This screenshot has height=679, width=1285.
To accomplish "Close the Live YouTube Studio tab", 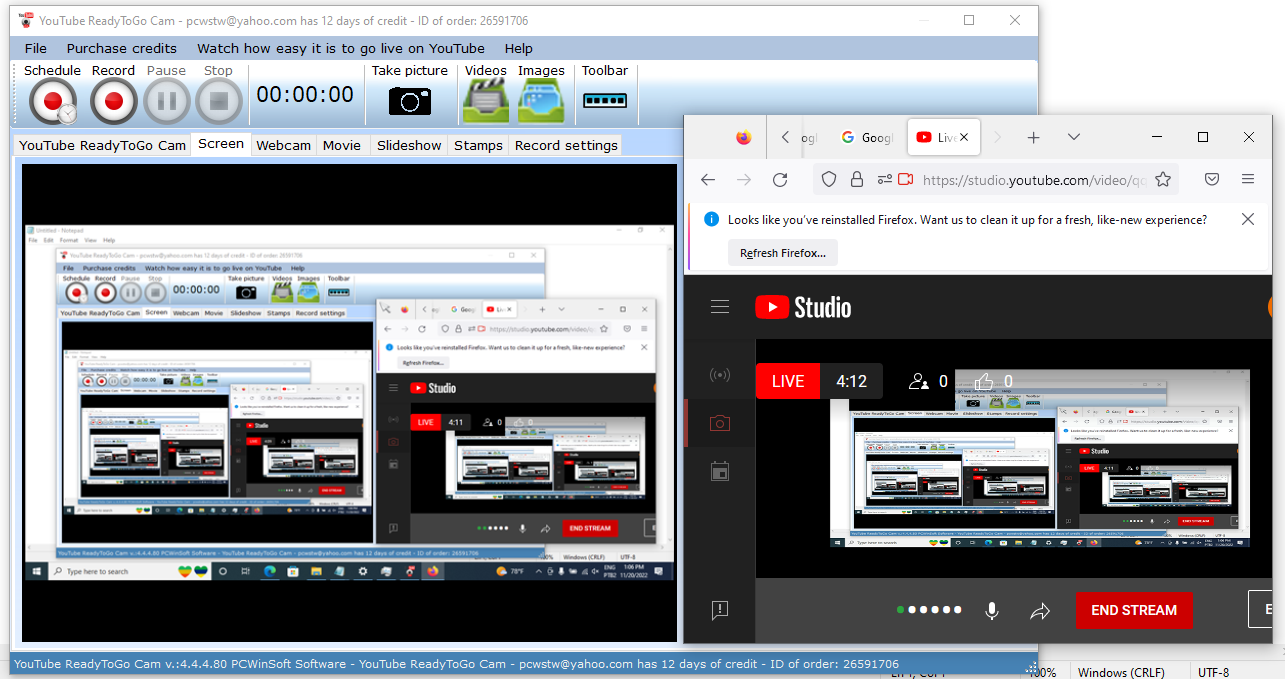I will 964,137.
